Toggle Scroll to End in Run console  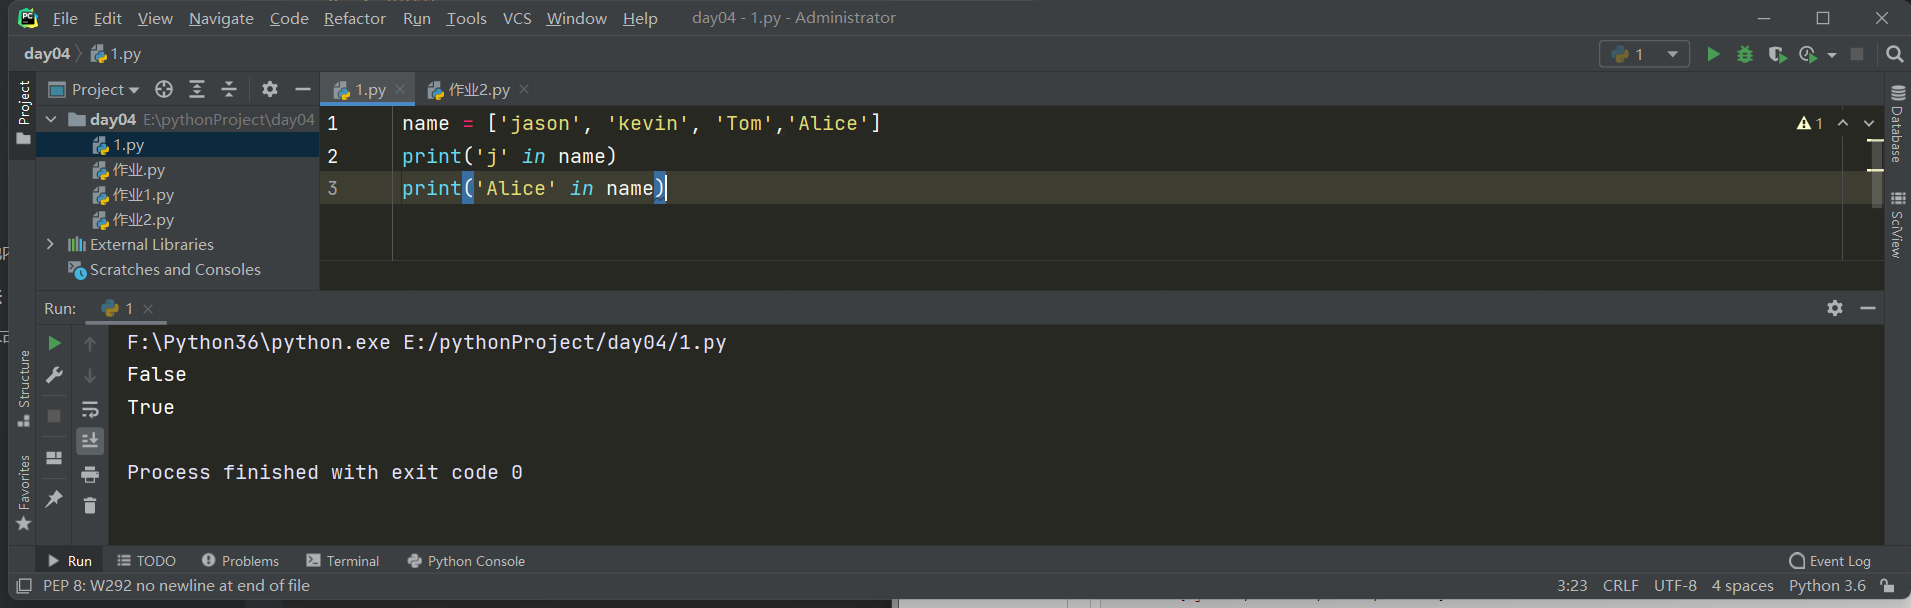click(x=90, y=441)
